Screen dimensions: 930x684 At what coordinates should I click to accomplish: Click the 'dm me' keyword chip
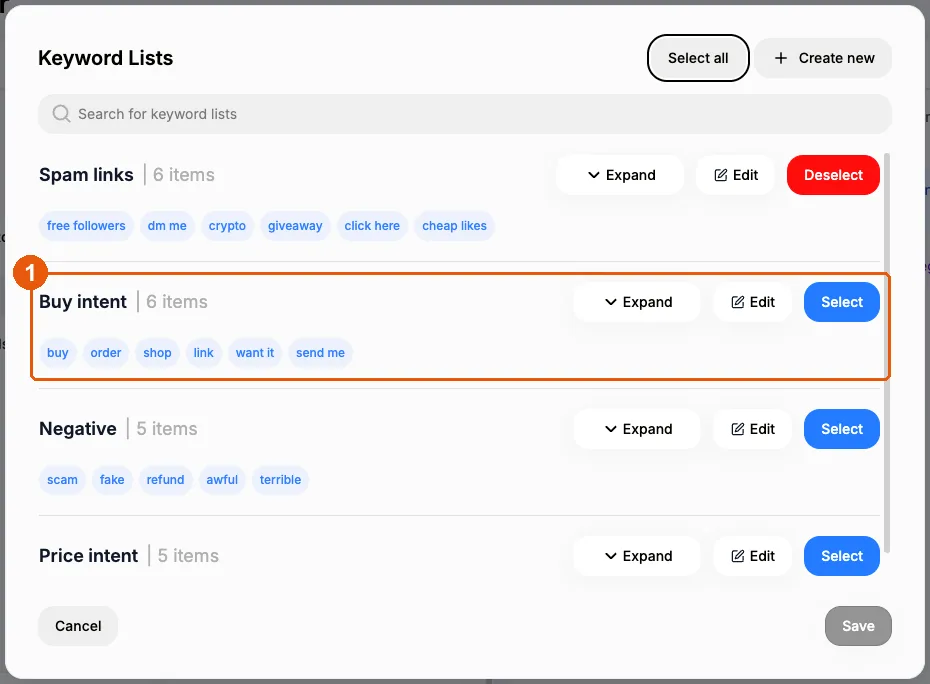pos(167,226)
